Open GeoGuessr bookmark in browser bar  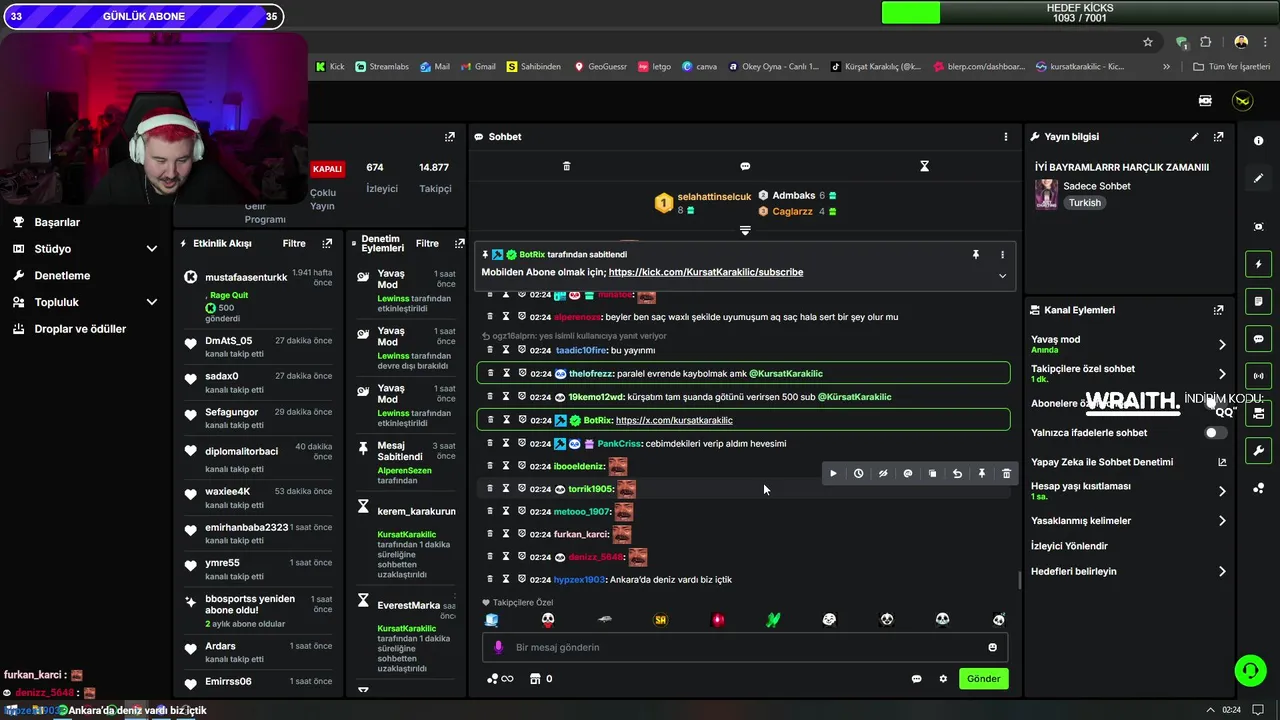click(600, 67)
